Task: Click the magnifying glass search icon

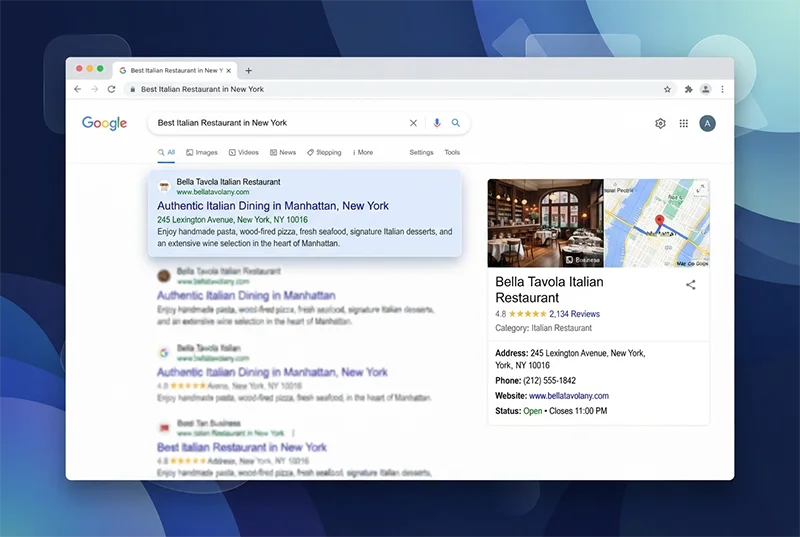Action: pos(456,123)
